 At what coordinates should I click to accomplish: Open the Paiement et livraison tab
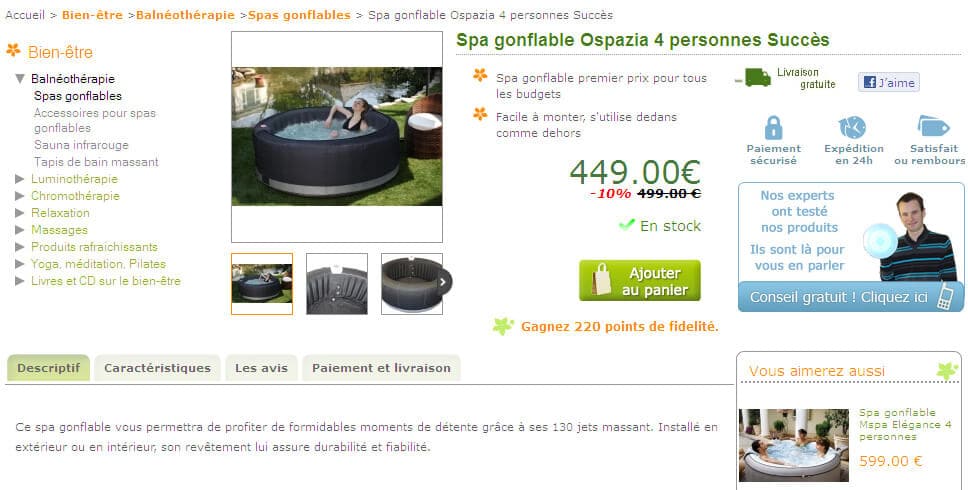(x=381, y=368)
